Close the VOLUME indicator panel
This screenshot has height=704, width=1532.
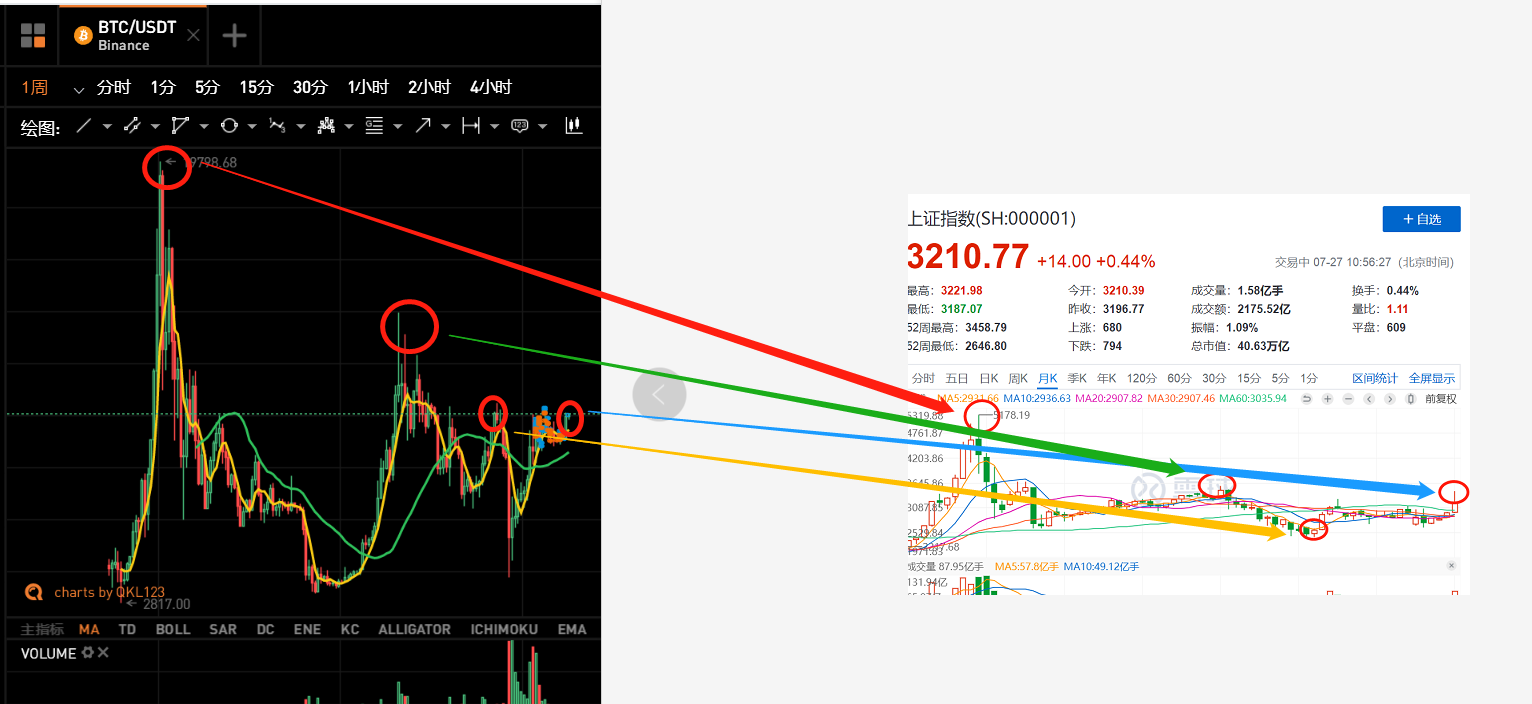tap(103, 653)
